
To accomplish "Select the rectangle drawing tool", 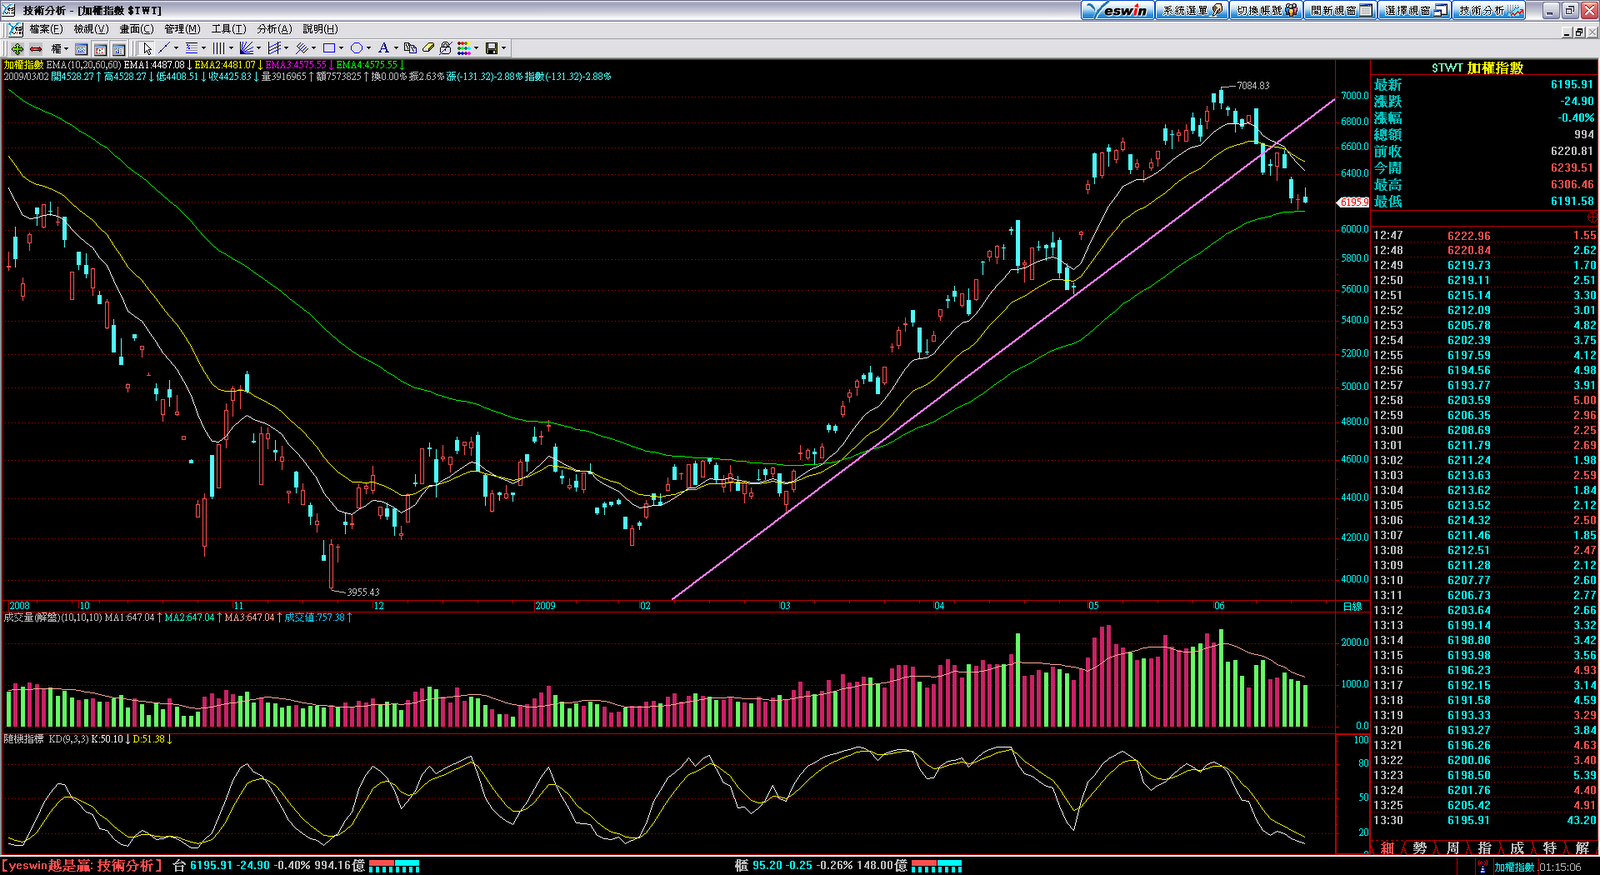I will (x=329, y=48).
